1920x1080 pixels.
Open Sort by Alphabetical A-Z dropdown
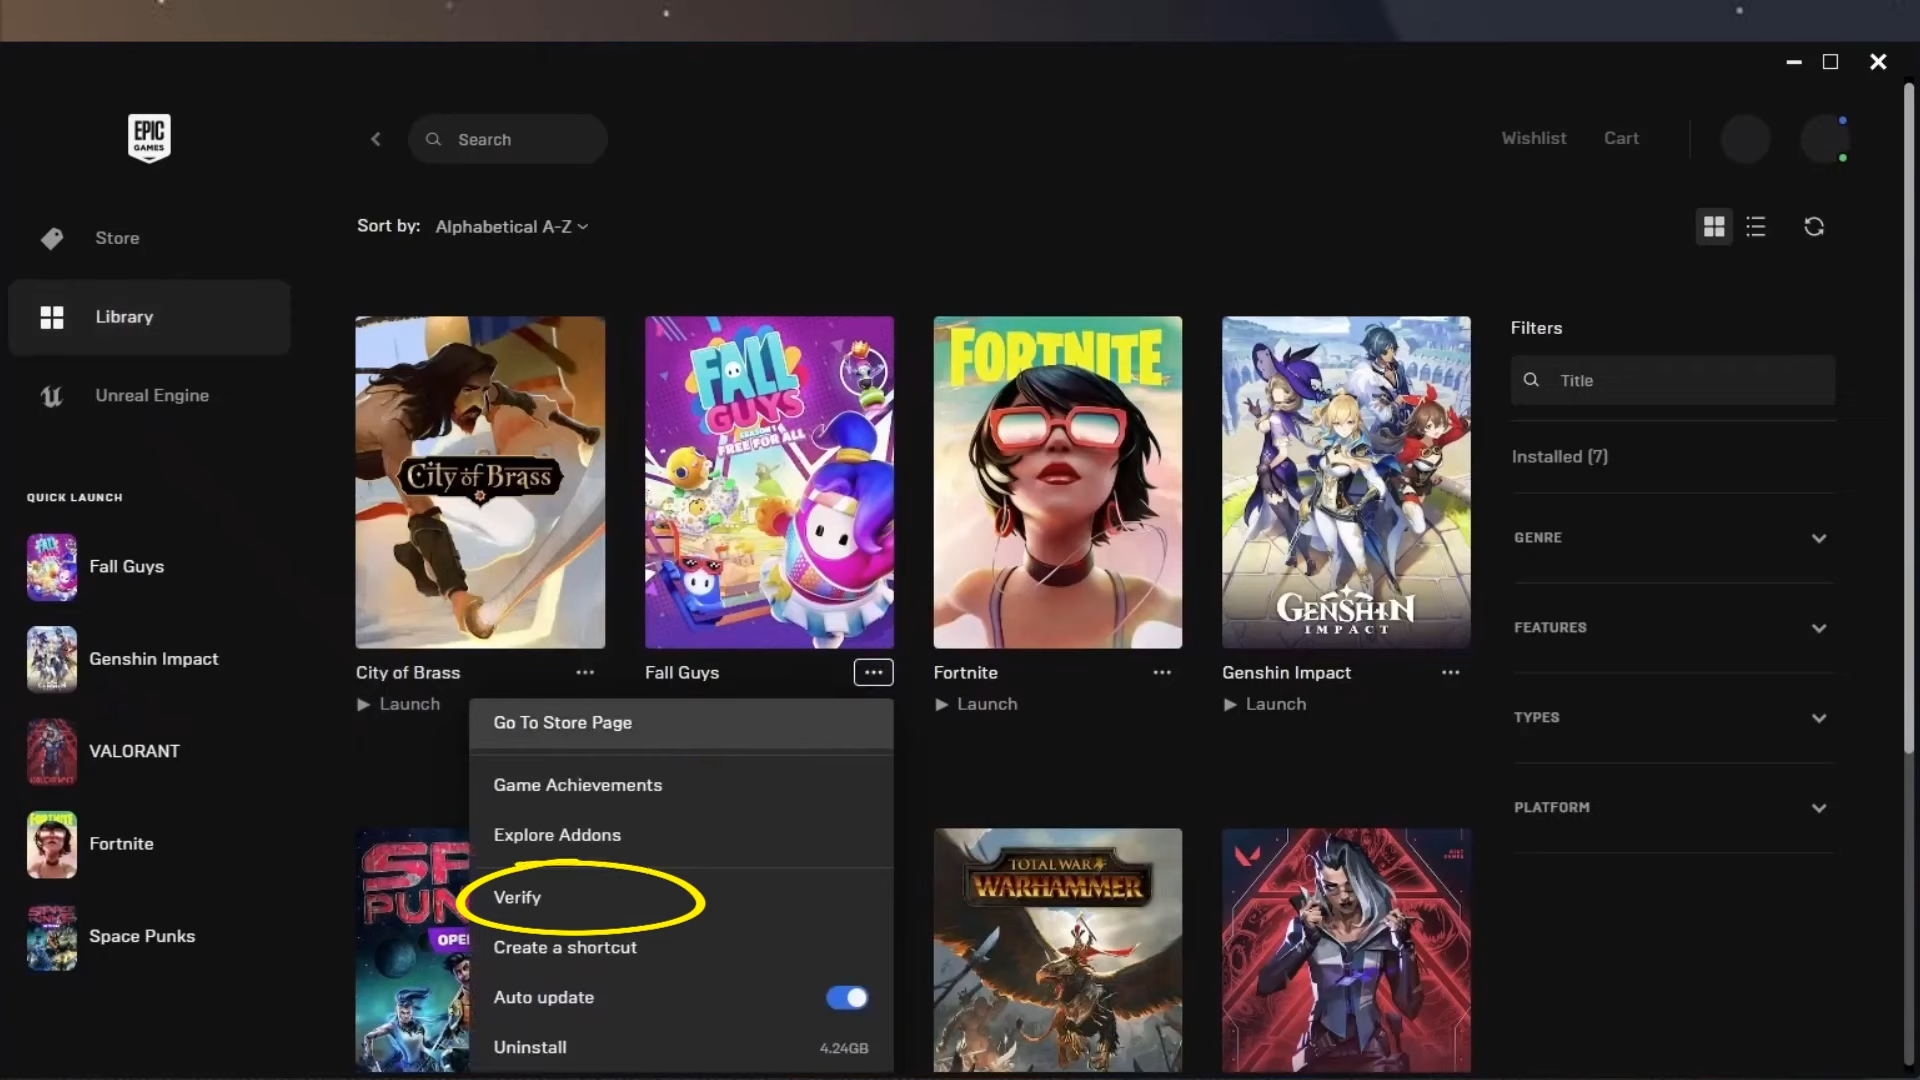coord(512,225)
